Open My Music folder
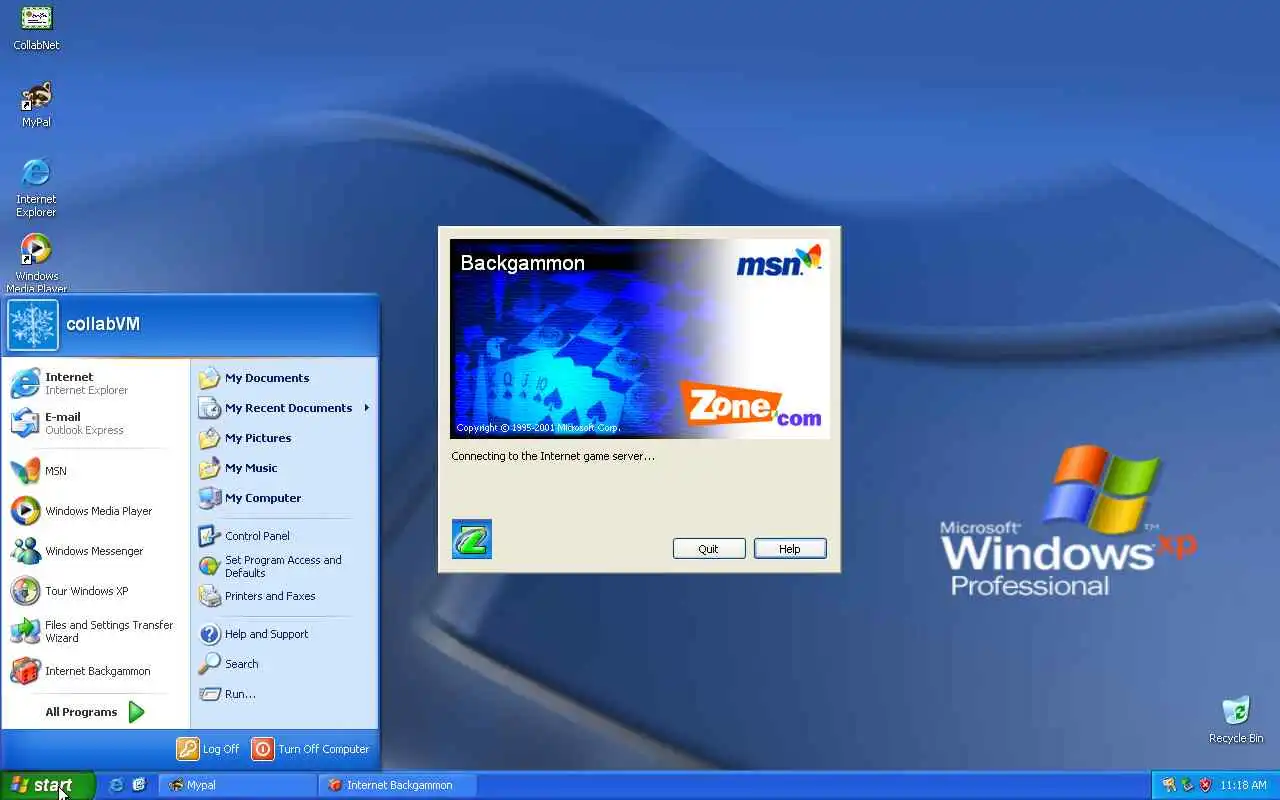Viewport: 1280px width, 800px height. pyautogui.click(x=284, y=468)
